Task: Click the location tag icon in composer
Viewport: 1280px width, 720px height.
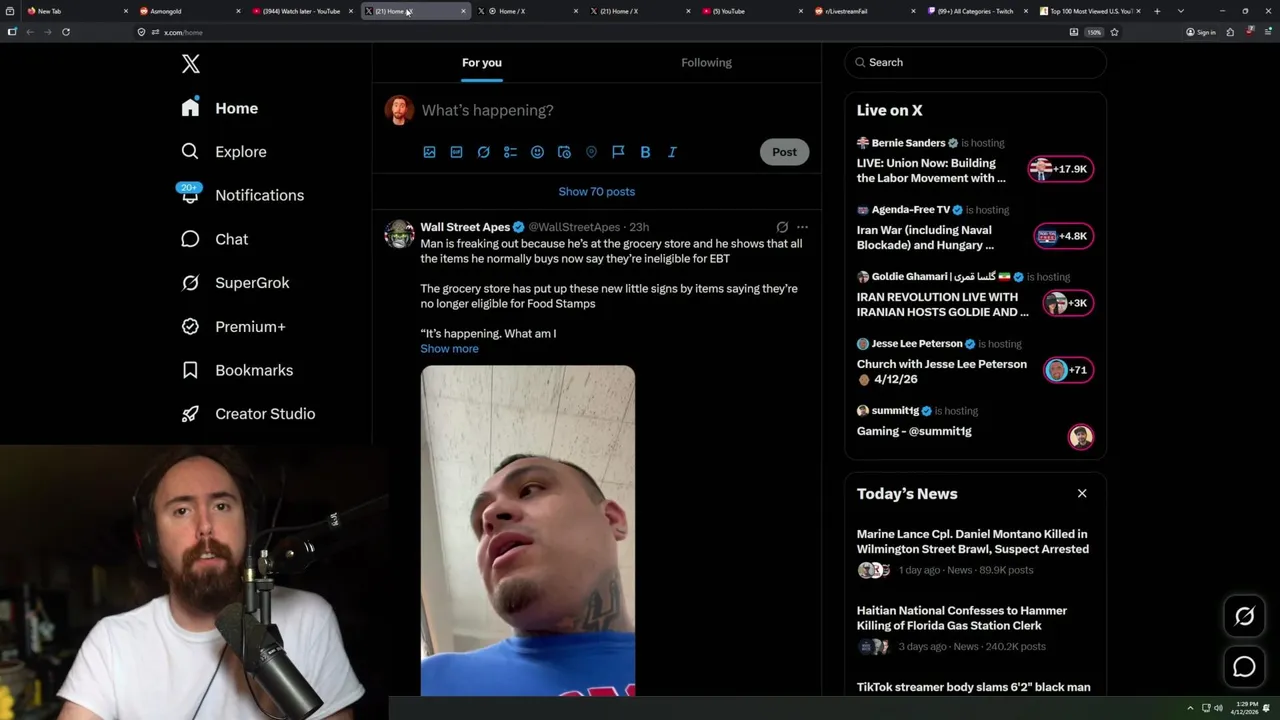Action: coord(591,152)
